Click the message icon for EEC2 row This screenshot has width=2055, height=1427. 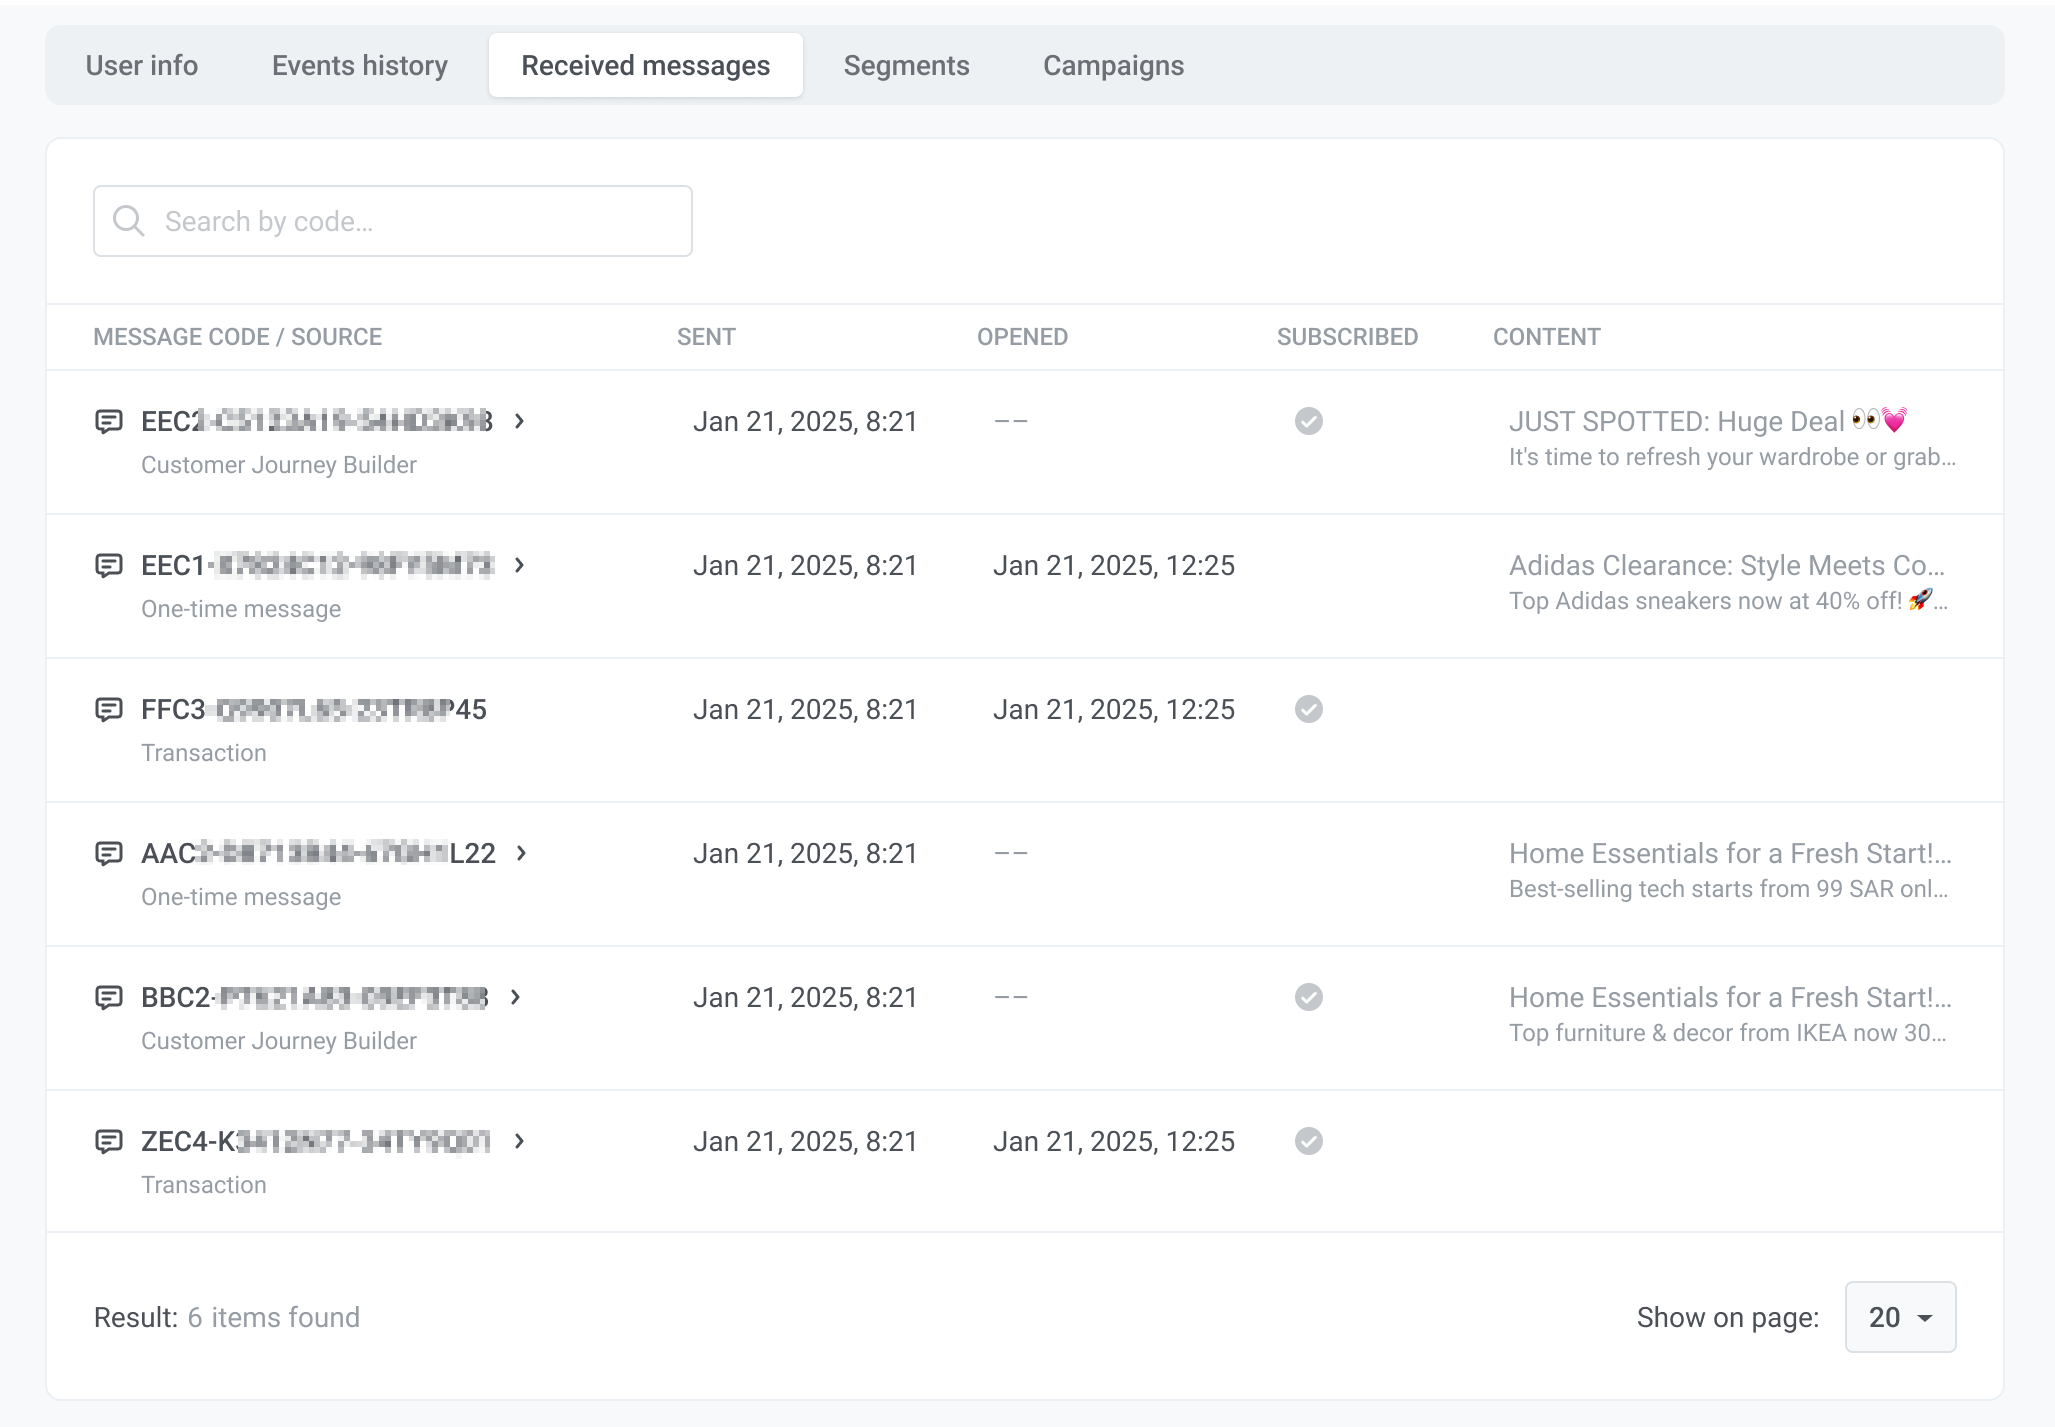tap(109, 420)
